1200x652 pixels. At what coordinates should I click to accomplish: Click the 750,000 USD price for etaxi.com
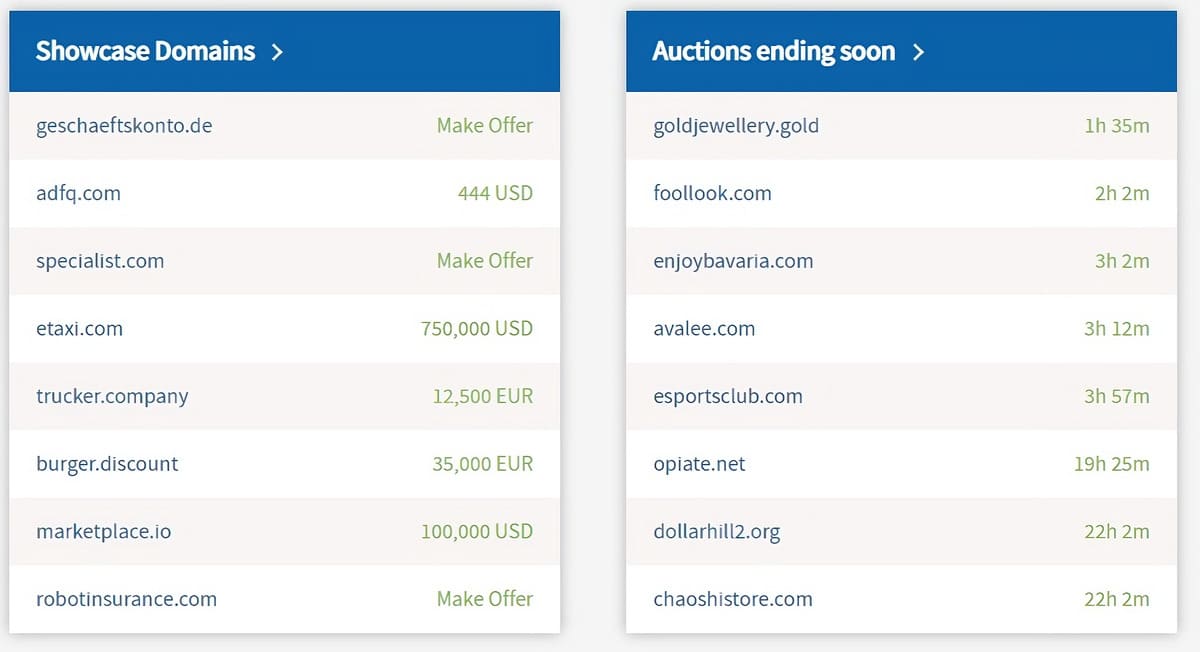[475, 328]
